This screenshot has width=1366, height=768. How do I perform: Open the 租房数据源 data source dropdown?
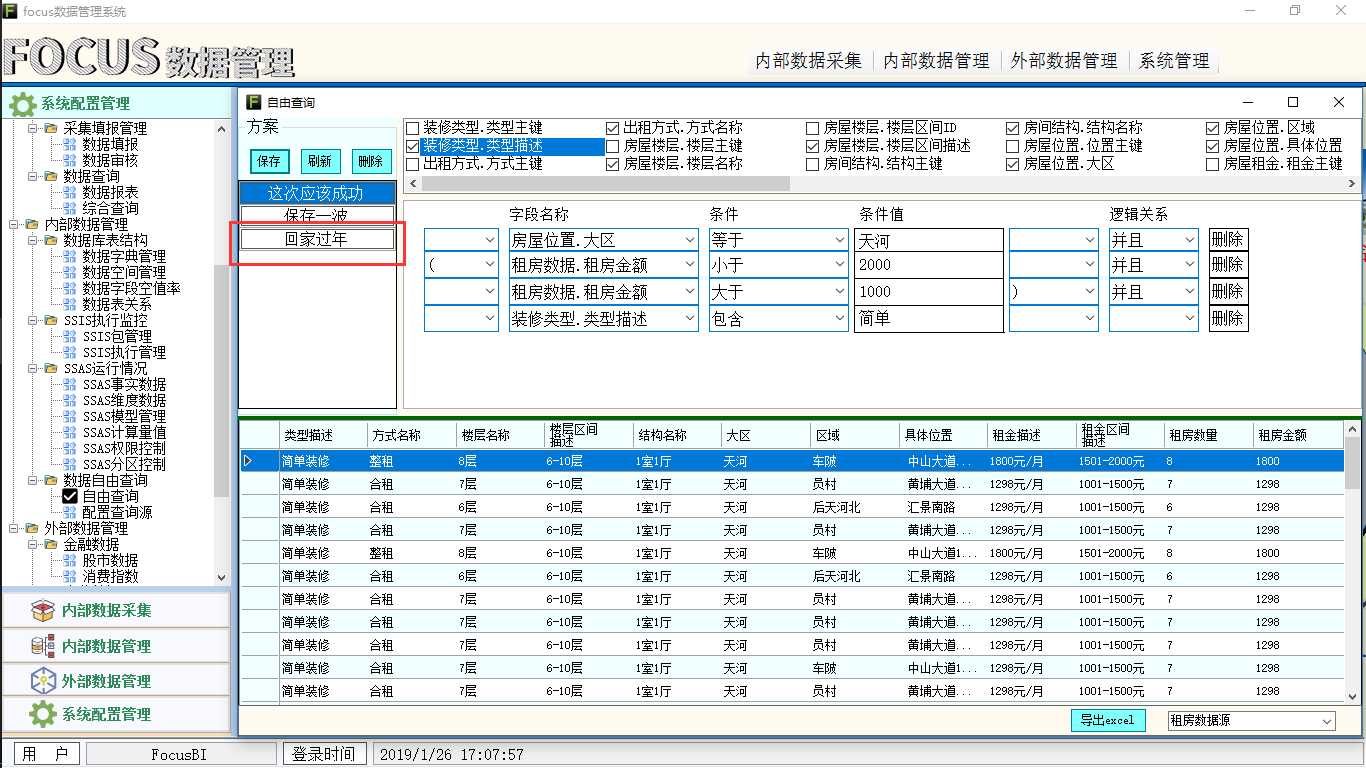(1326, 721)
